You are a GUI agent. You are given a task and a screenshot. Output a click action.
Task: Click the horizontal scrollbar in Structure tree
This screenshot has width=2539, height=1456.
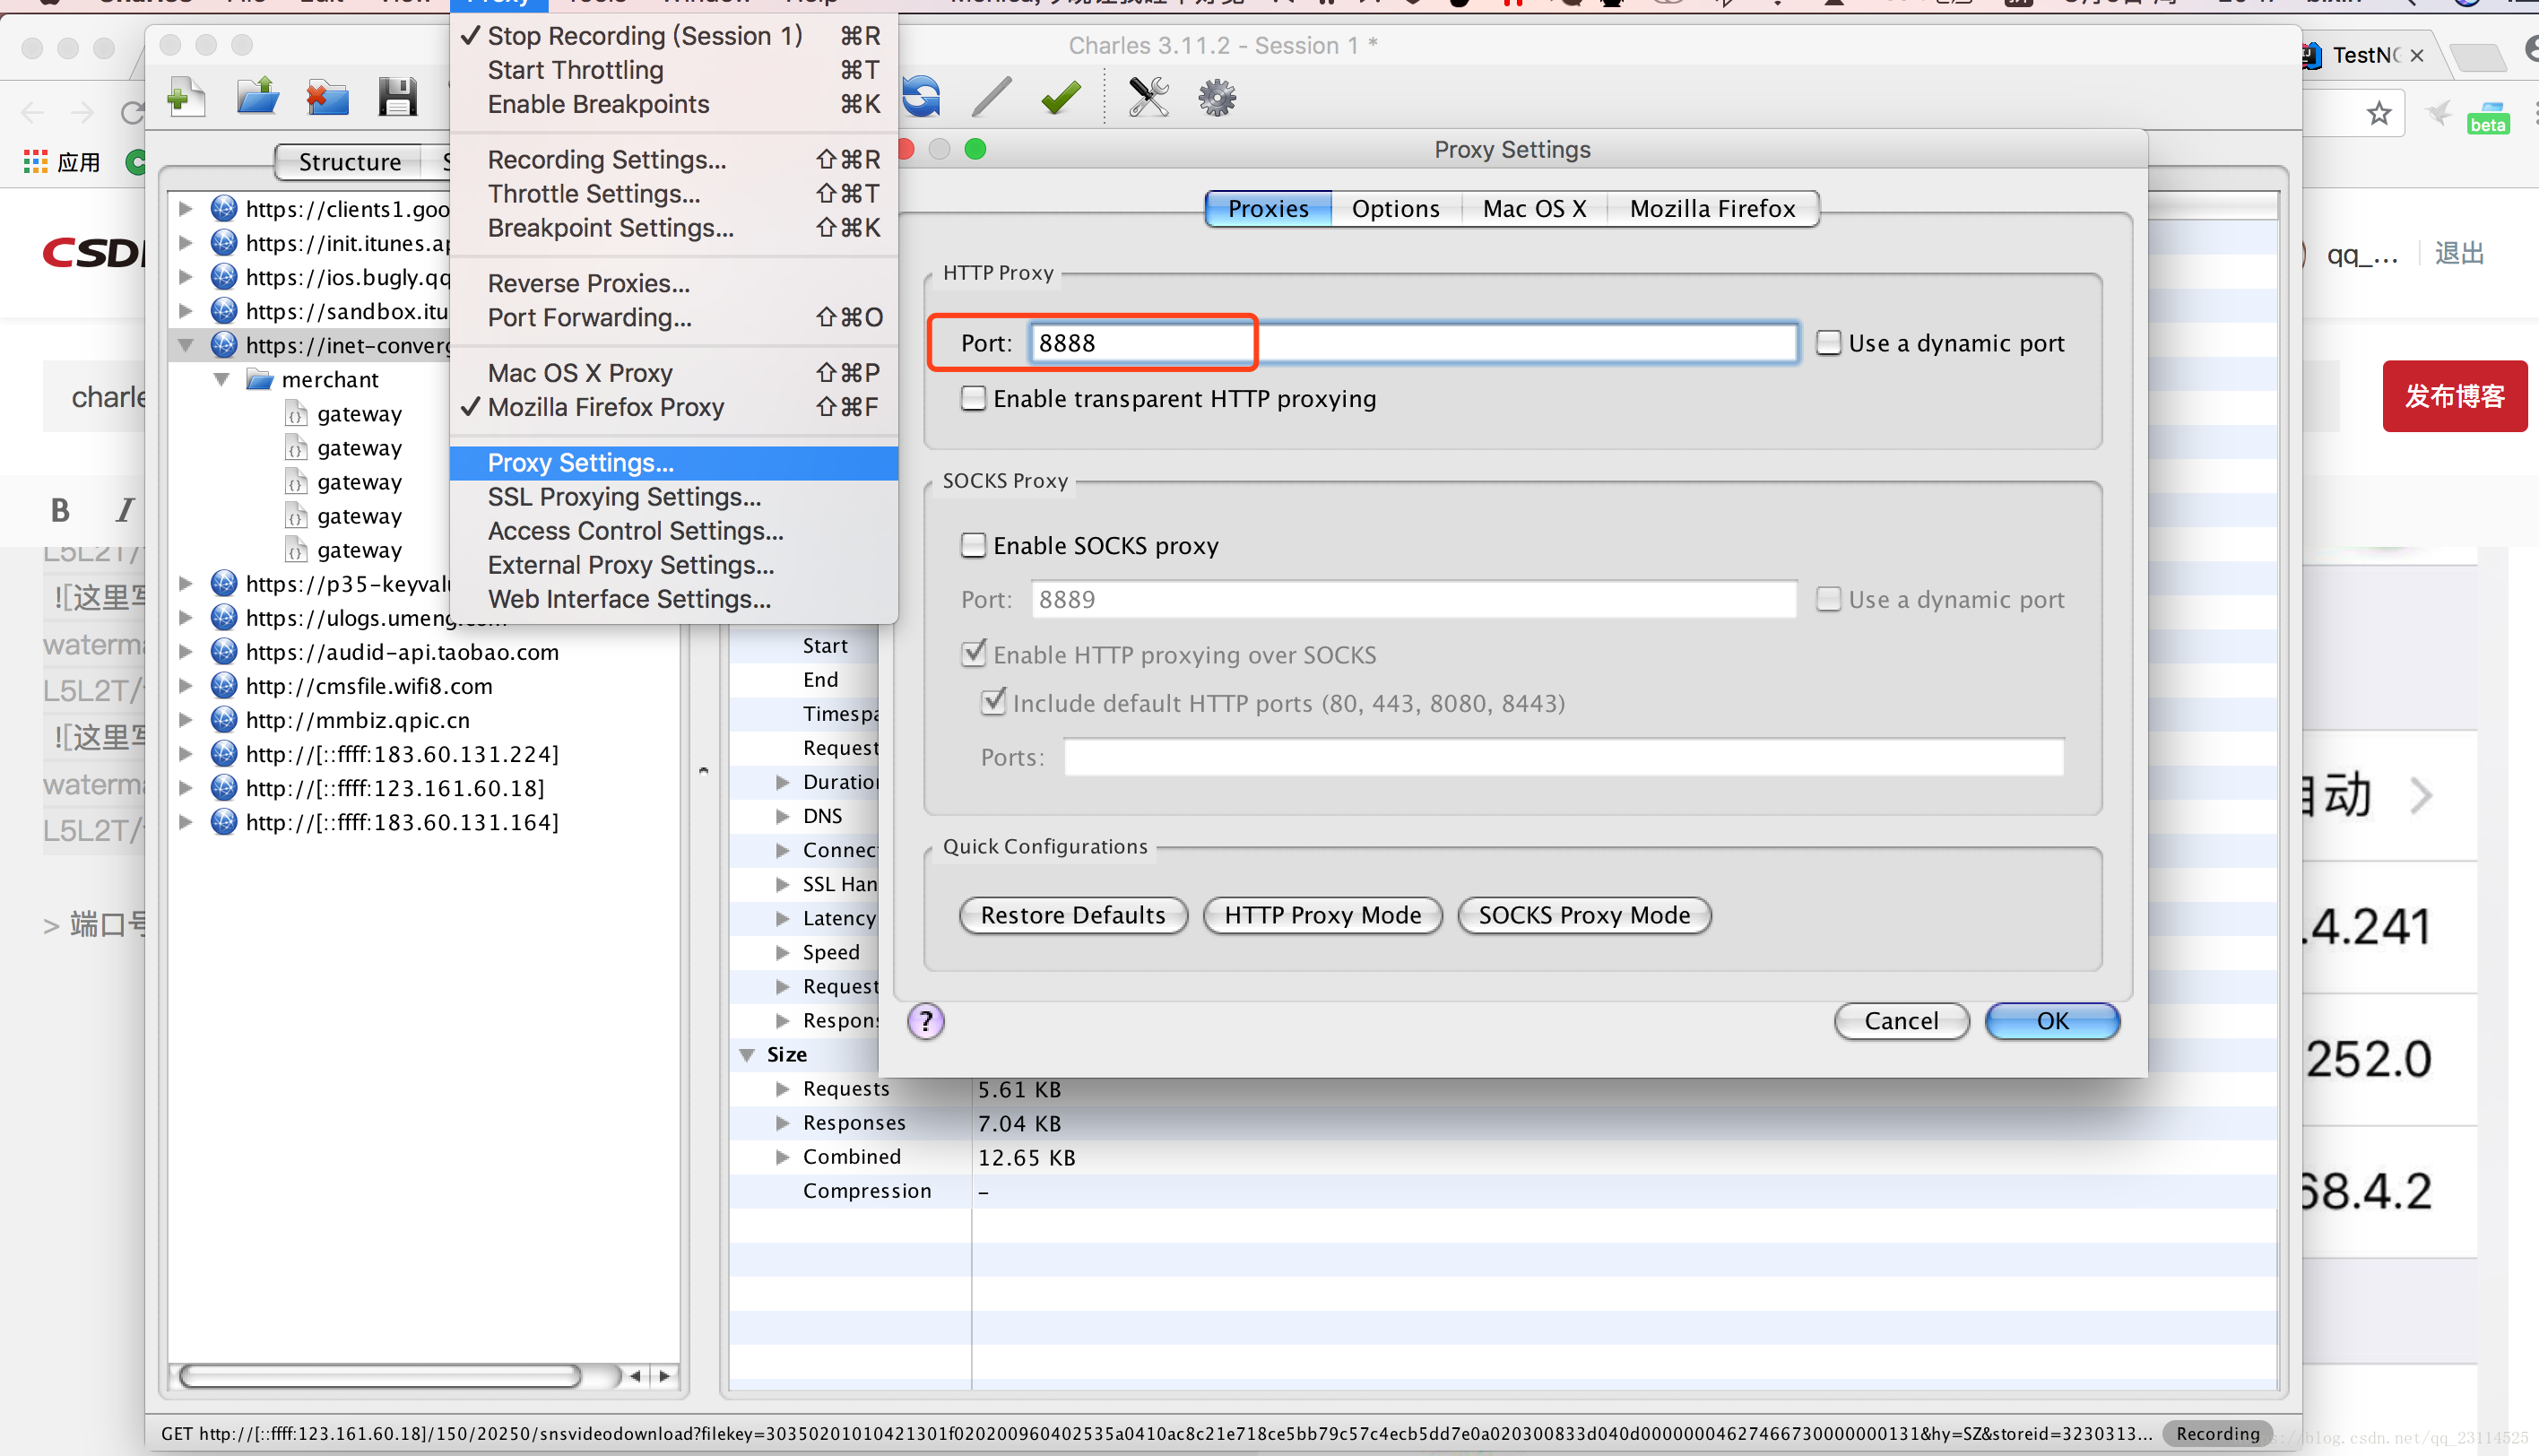(x=380, y=1376)
